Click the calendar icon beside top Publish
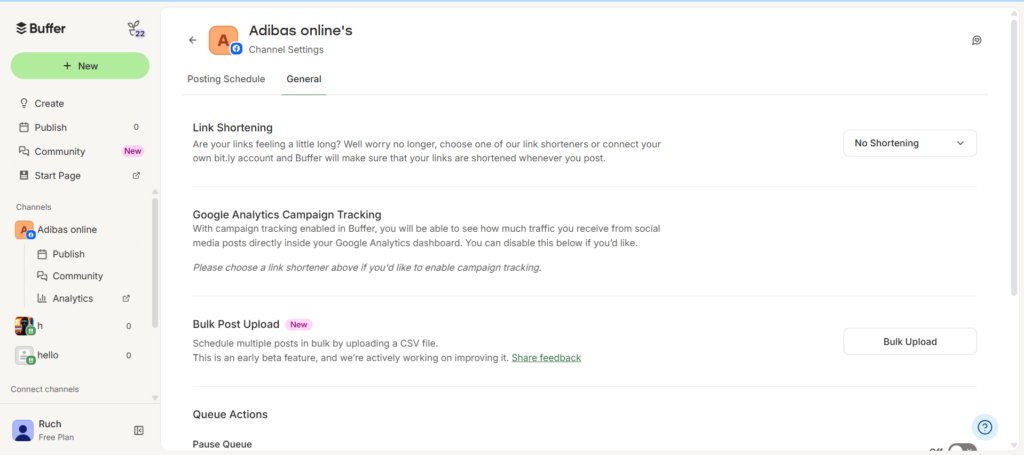 (24, 127)
